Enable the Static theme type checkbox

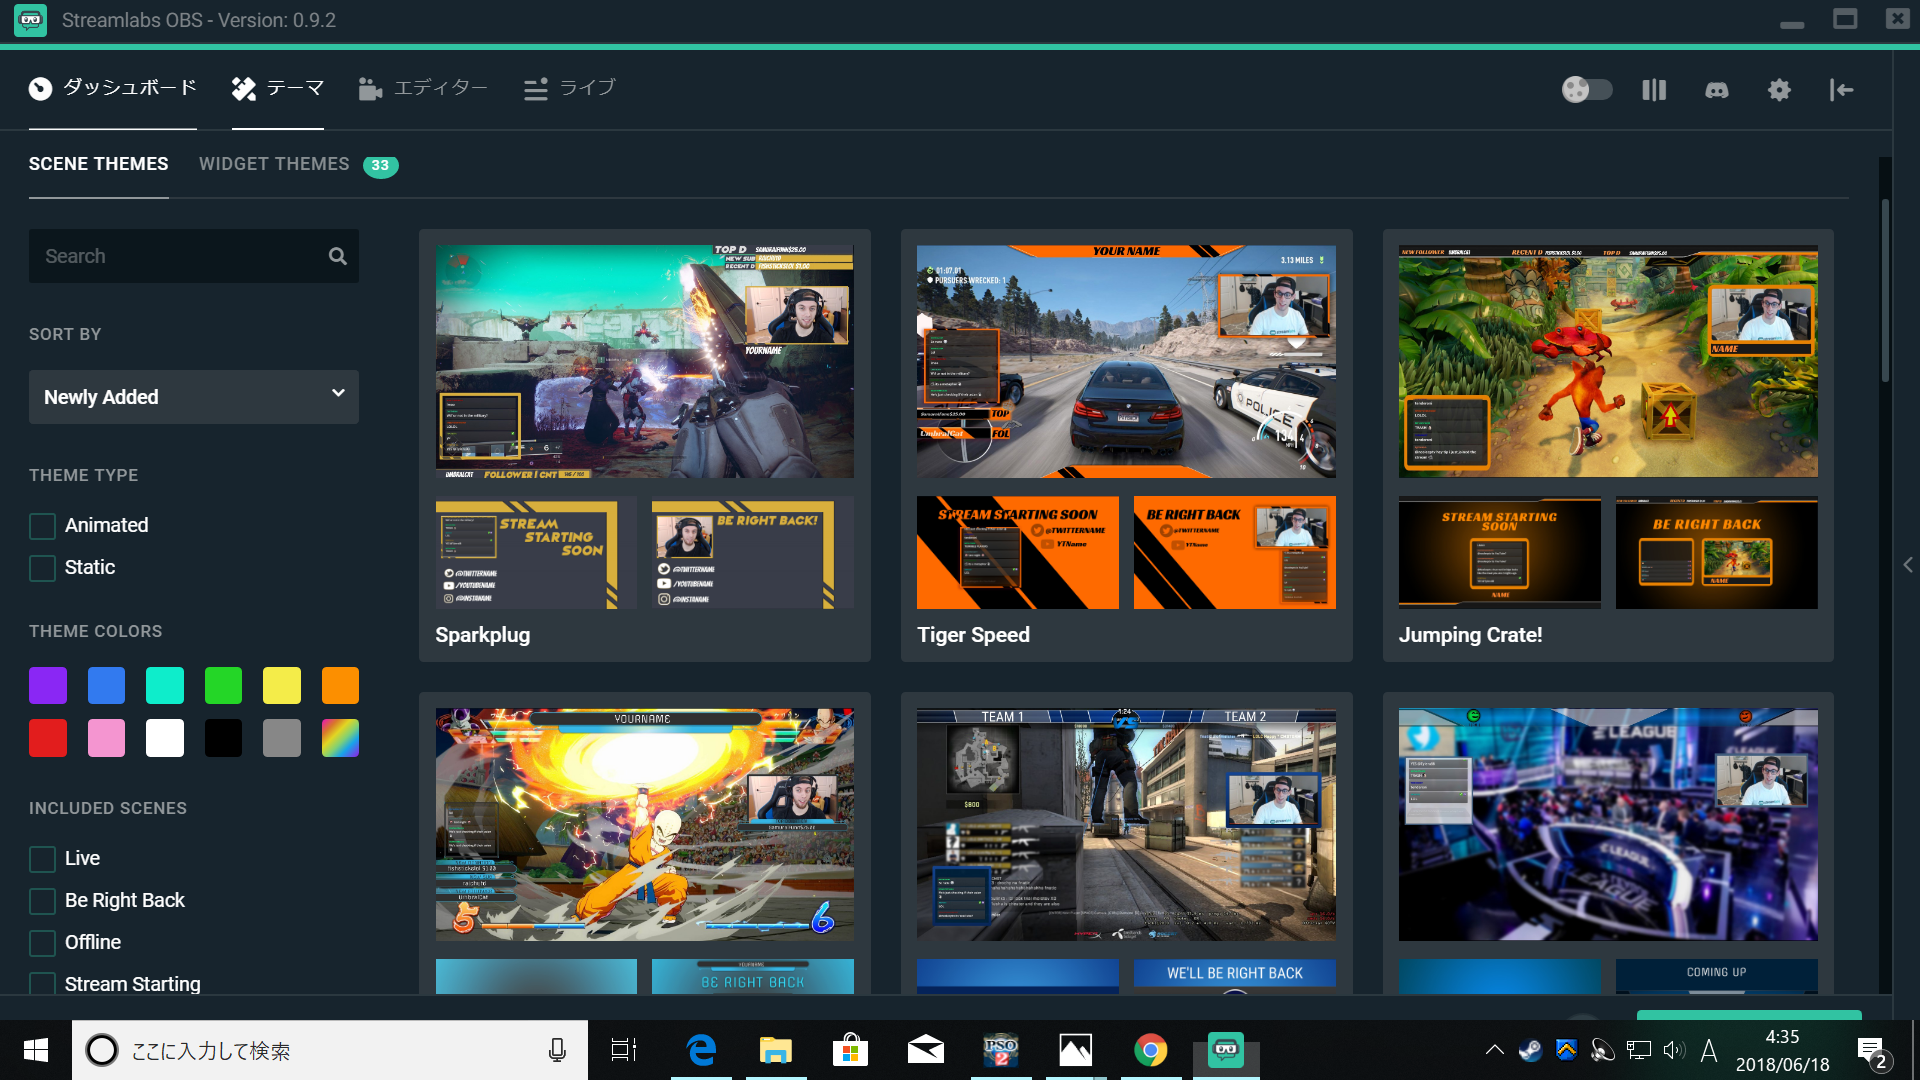(x=42, y=568)
